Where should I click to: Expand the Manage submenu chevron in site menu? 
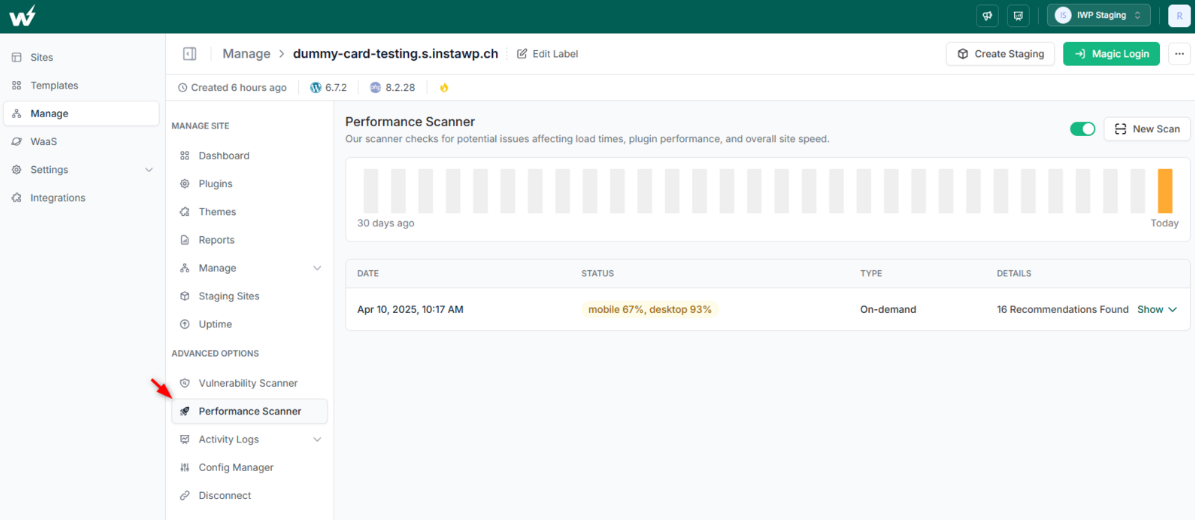[x=317, y=268]
